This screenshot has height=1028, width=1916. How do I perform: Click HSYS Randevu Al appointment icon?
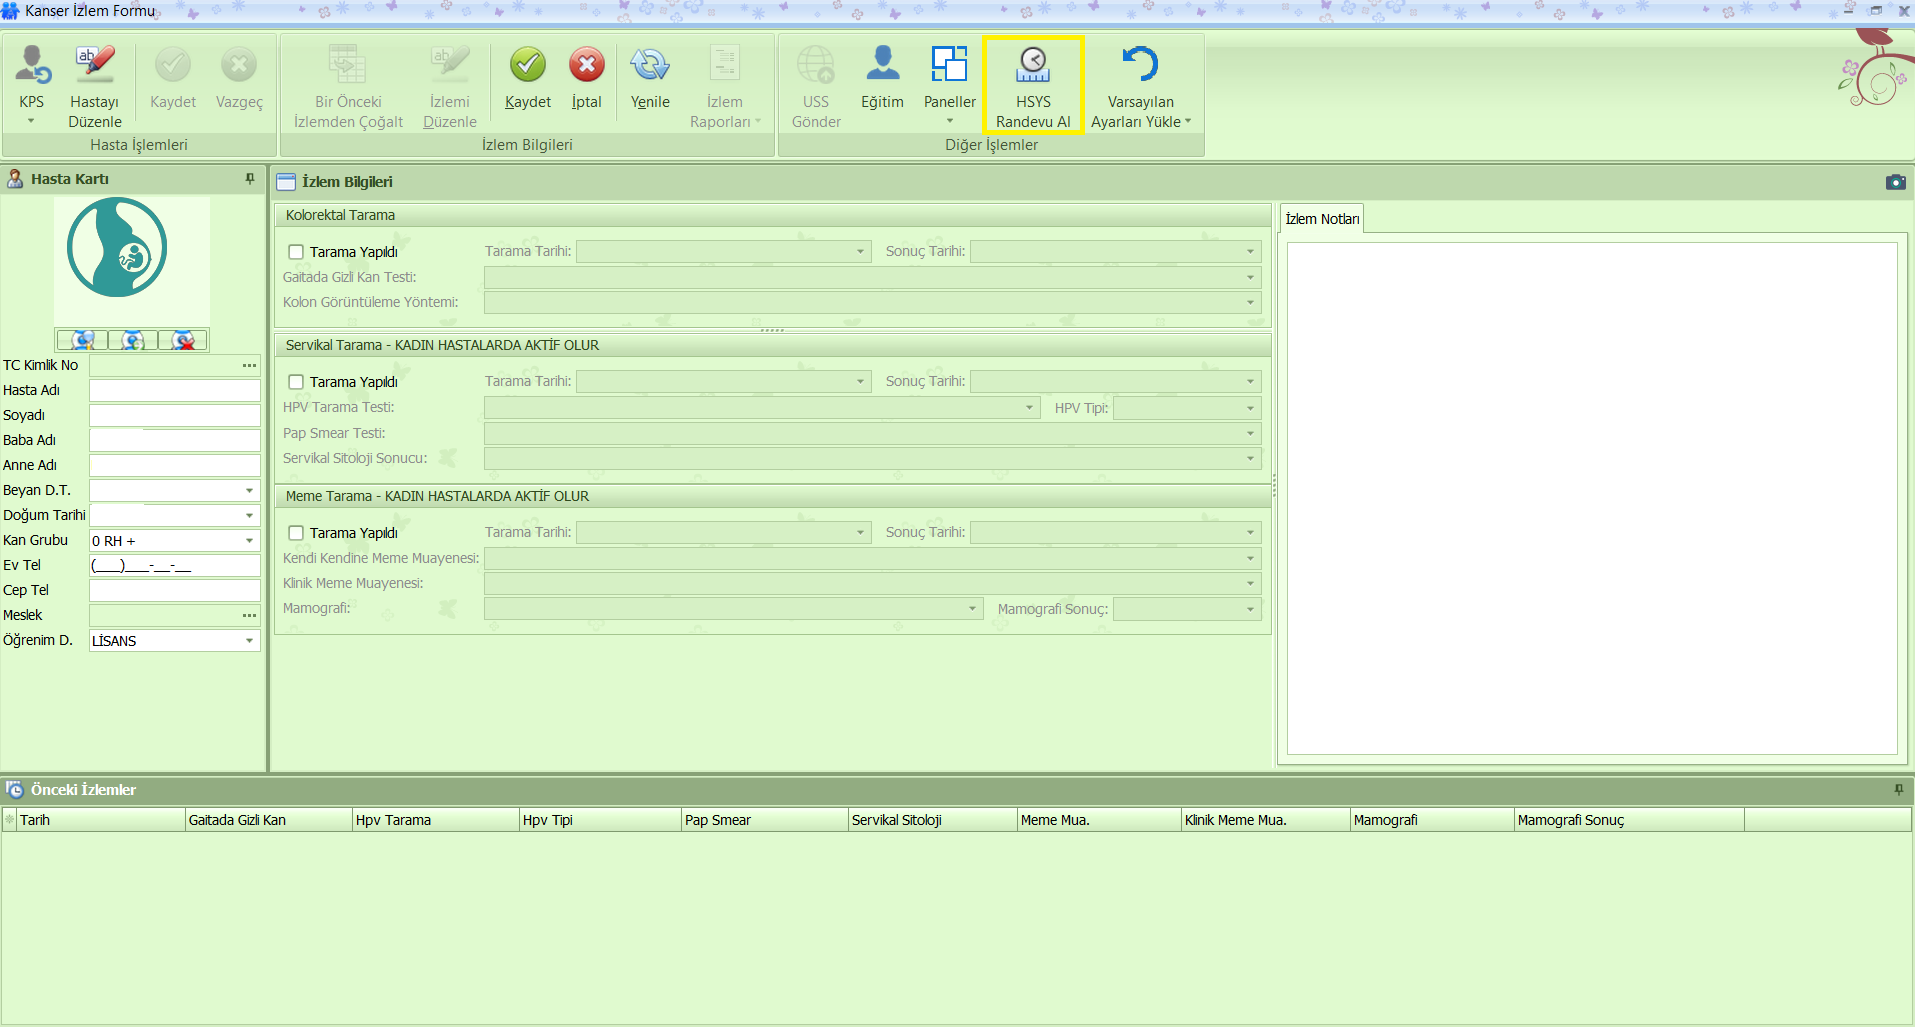tap(1033, 66)
